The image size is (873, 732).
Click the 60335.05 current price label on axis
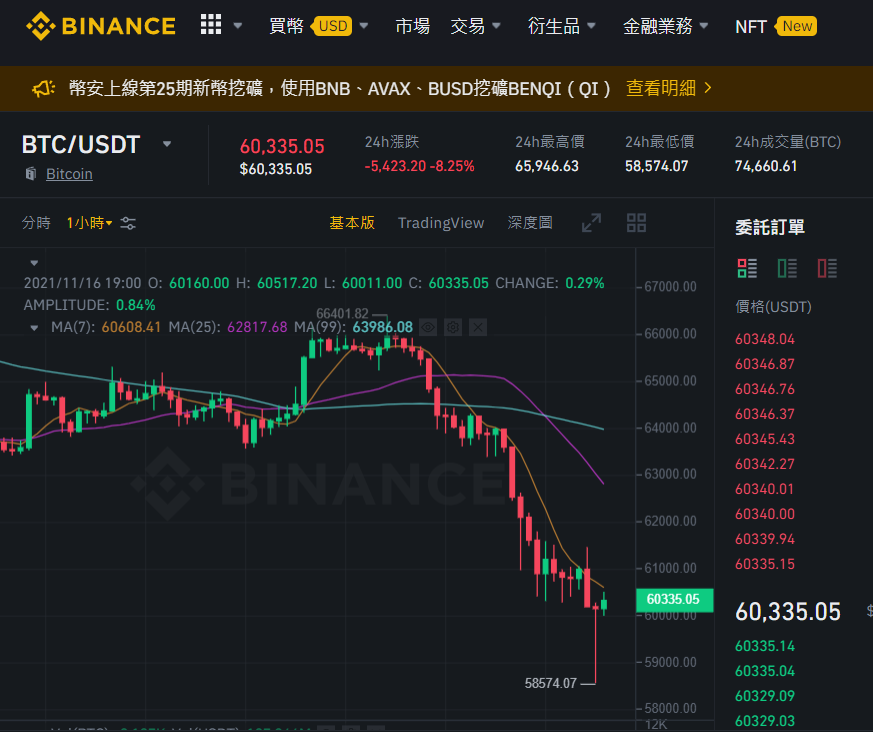point(674,600)
